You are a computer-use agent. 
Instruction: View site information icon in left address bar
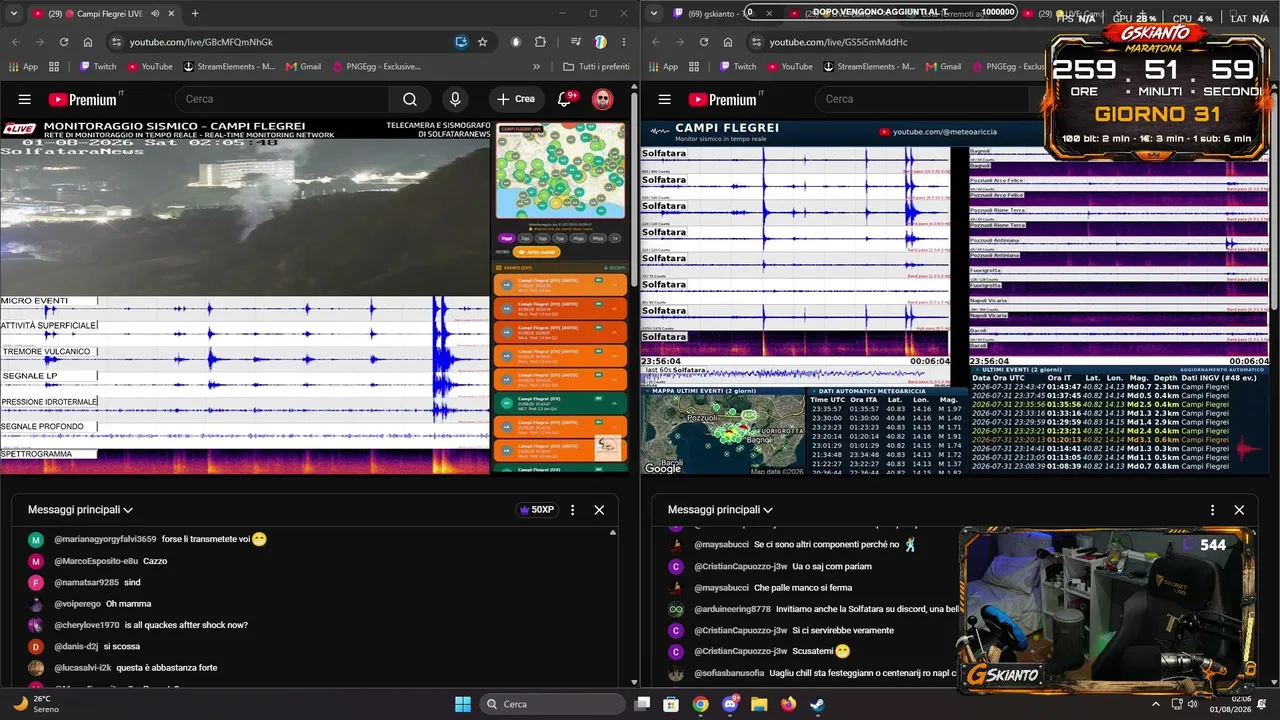pos(116,42)
